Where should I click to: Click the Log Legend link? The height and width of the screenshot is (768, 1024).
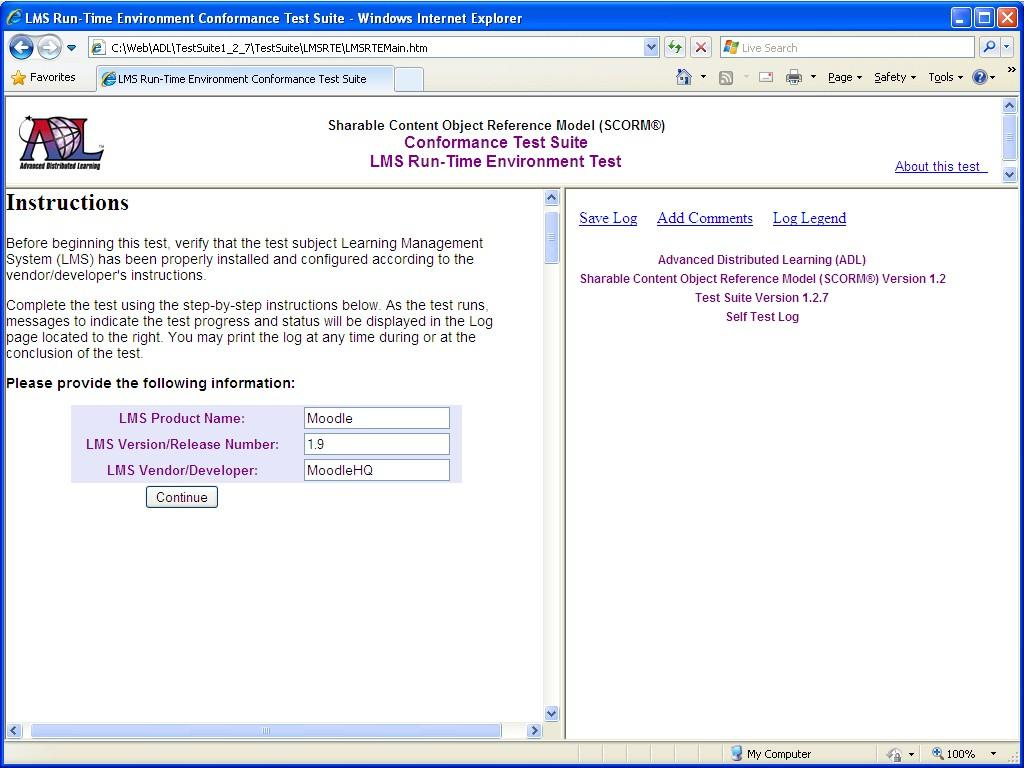pos(809,218)
